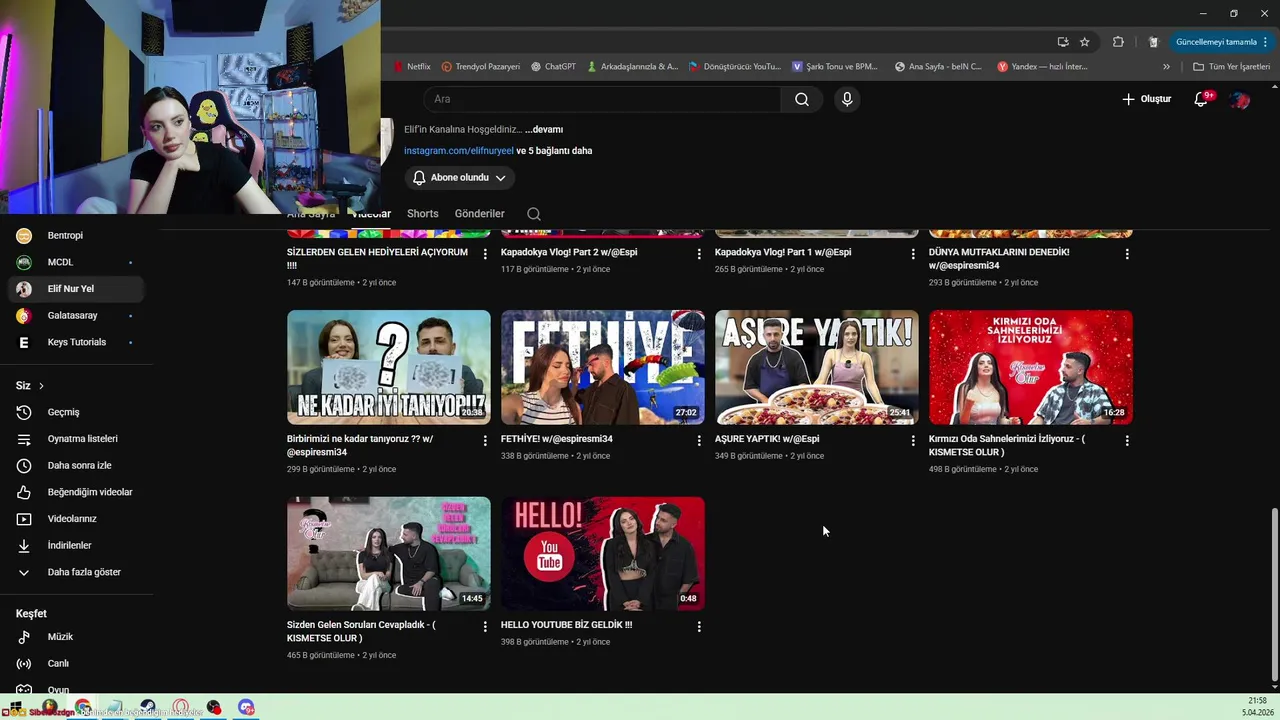The image size is (1280, 720).
Task: Open instagram.com/elifnuryeel link
Action: pos(458,151)
